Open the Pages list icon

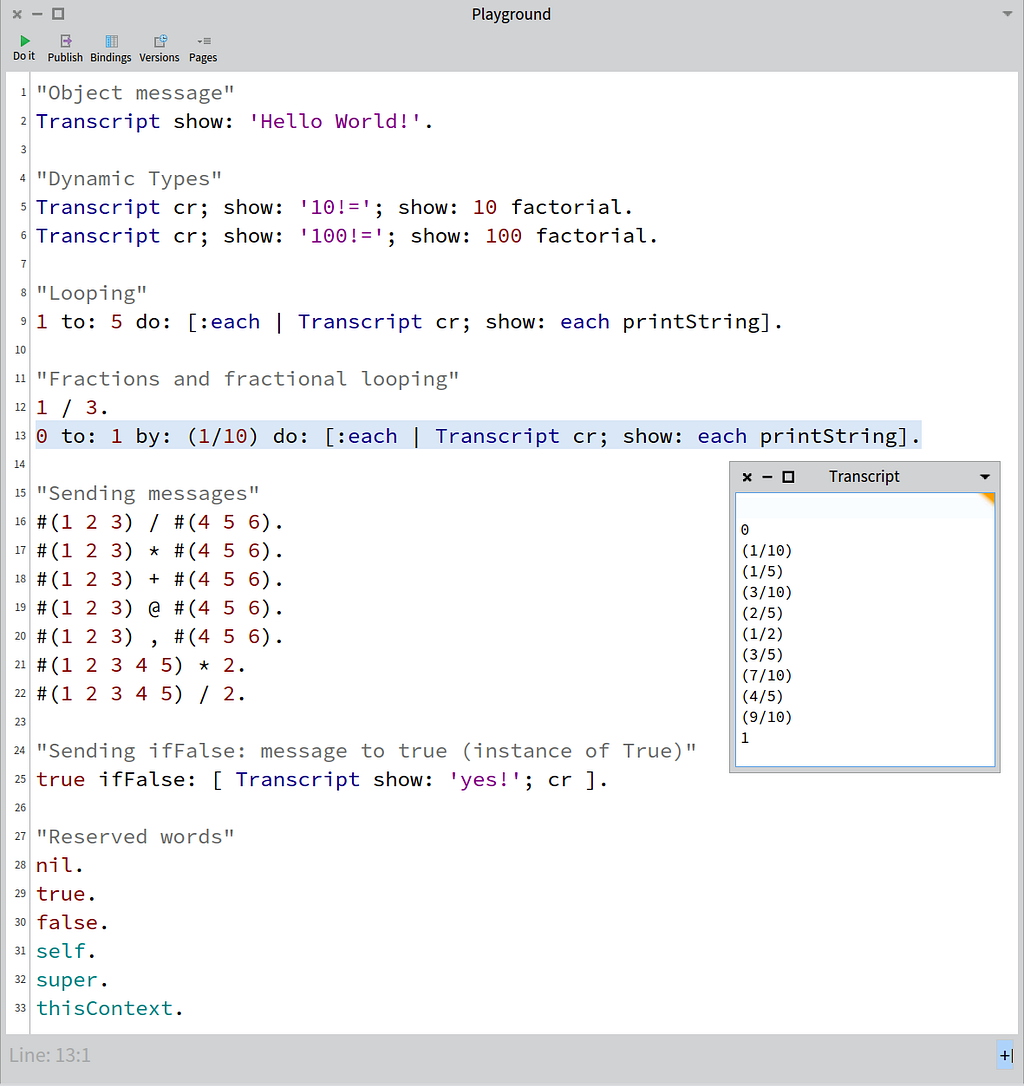(203, 48)
